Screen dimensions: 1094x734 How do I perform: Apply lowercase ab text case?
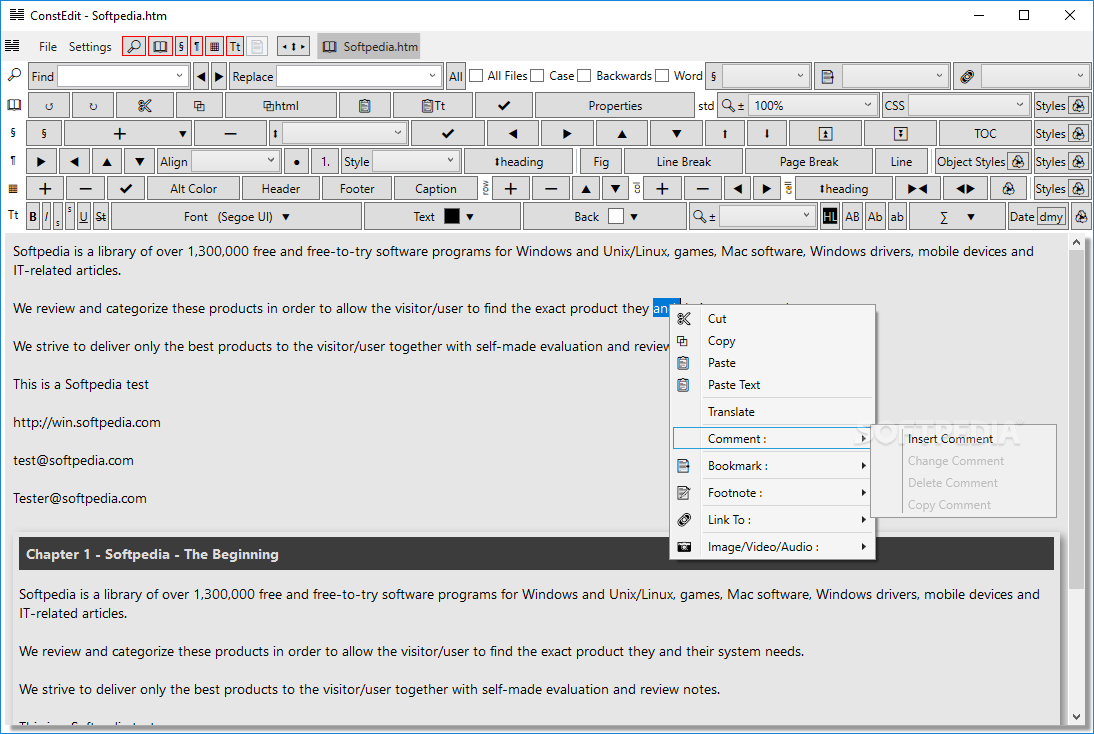point(897,217)
